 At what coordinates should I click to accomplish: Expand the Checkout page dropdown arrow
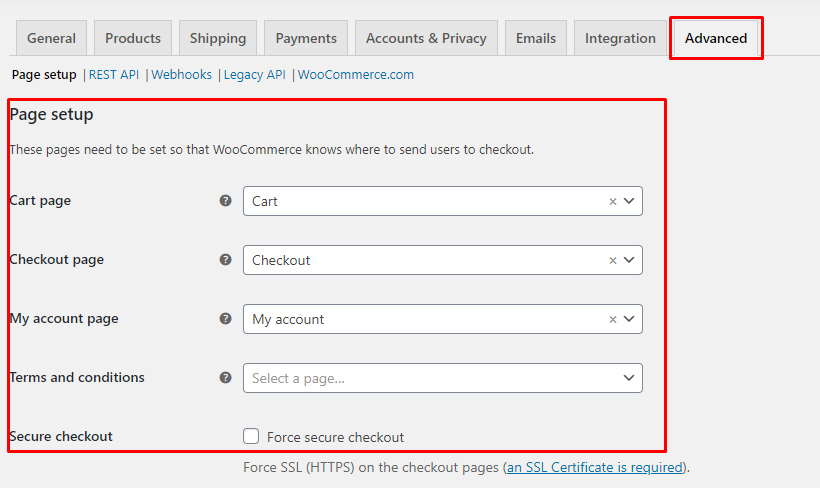629,260
